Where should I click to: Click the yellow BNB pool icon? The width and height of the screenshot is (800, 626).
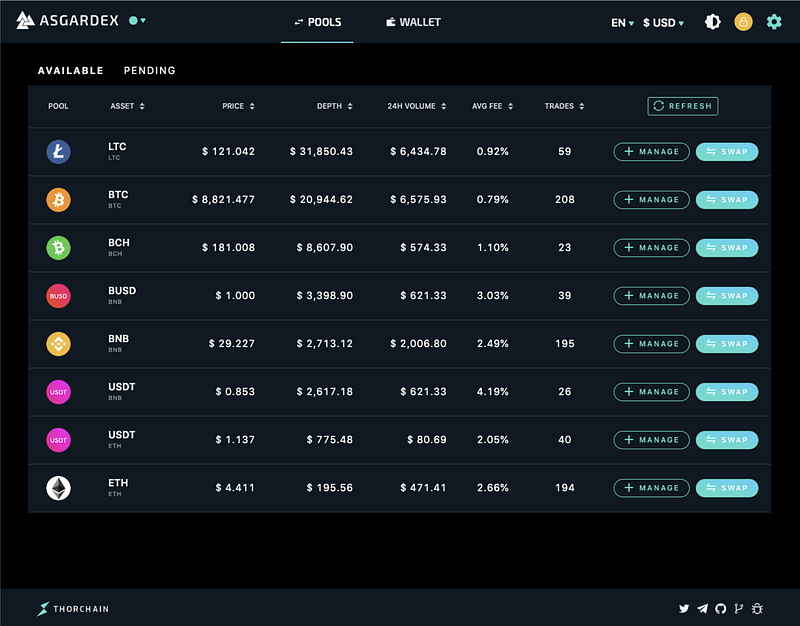(x=58, y=344)
